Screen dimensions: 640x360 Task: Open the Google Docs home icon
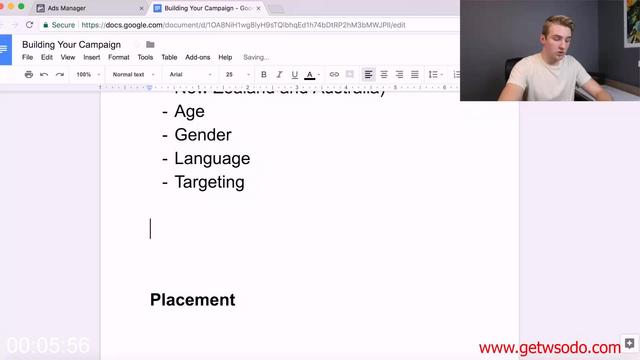[5, 50]
